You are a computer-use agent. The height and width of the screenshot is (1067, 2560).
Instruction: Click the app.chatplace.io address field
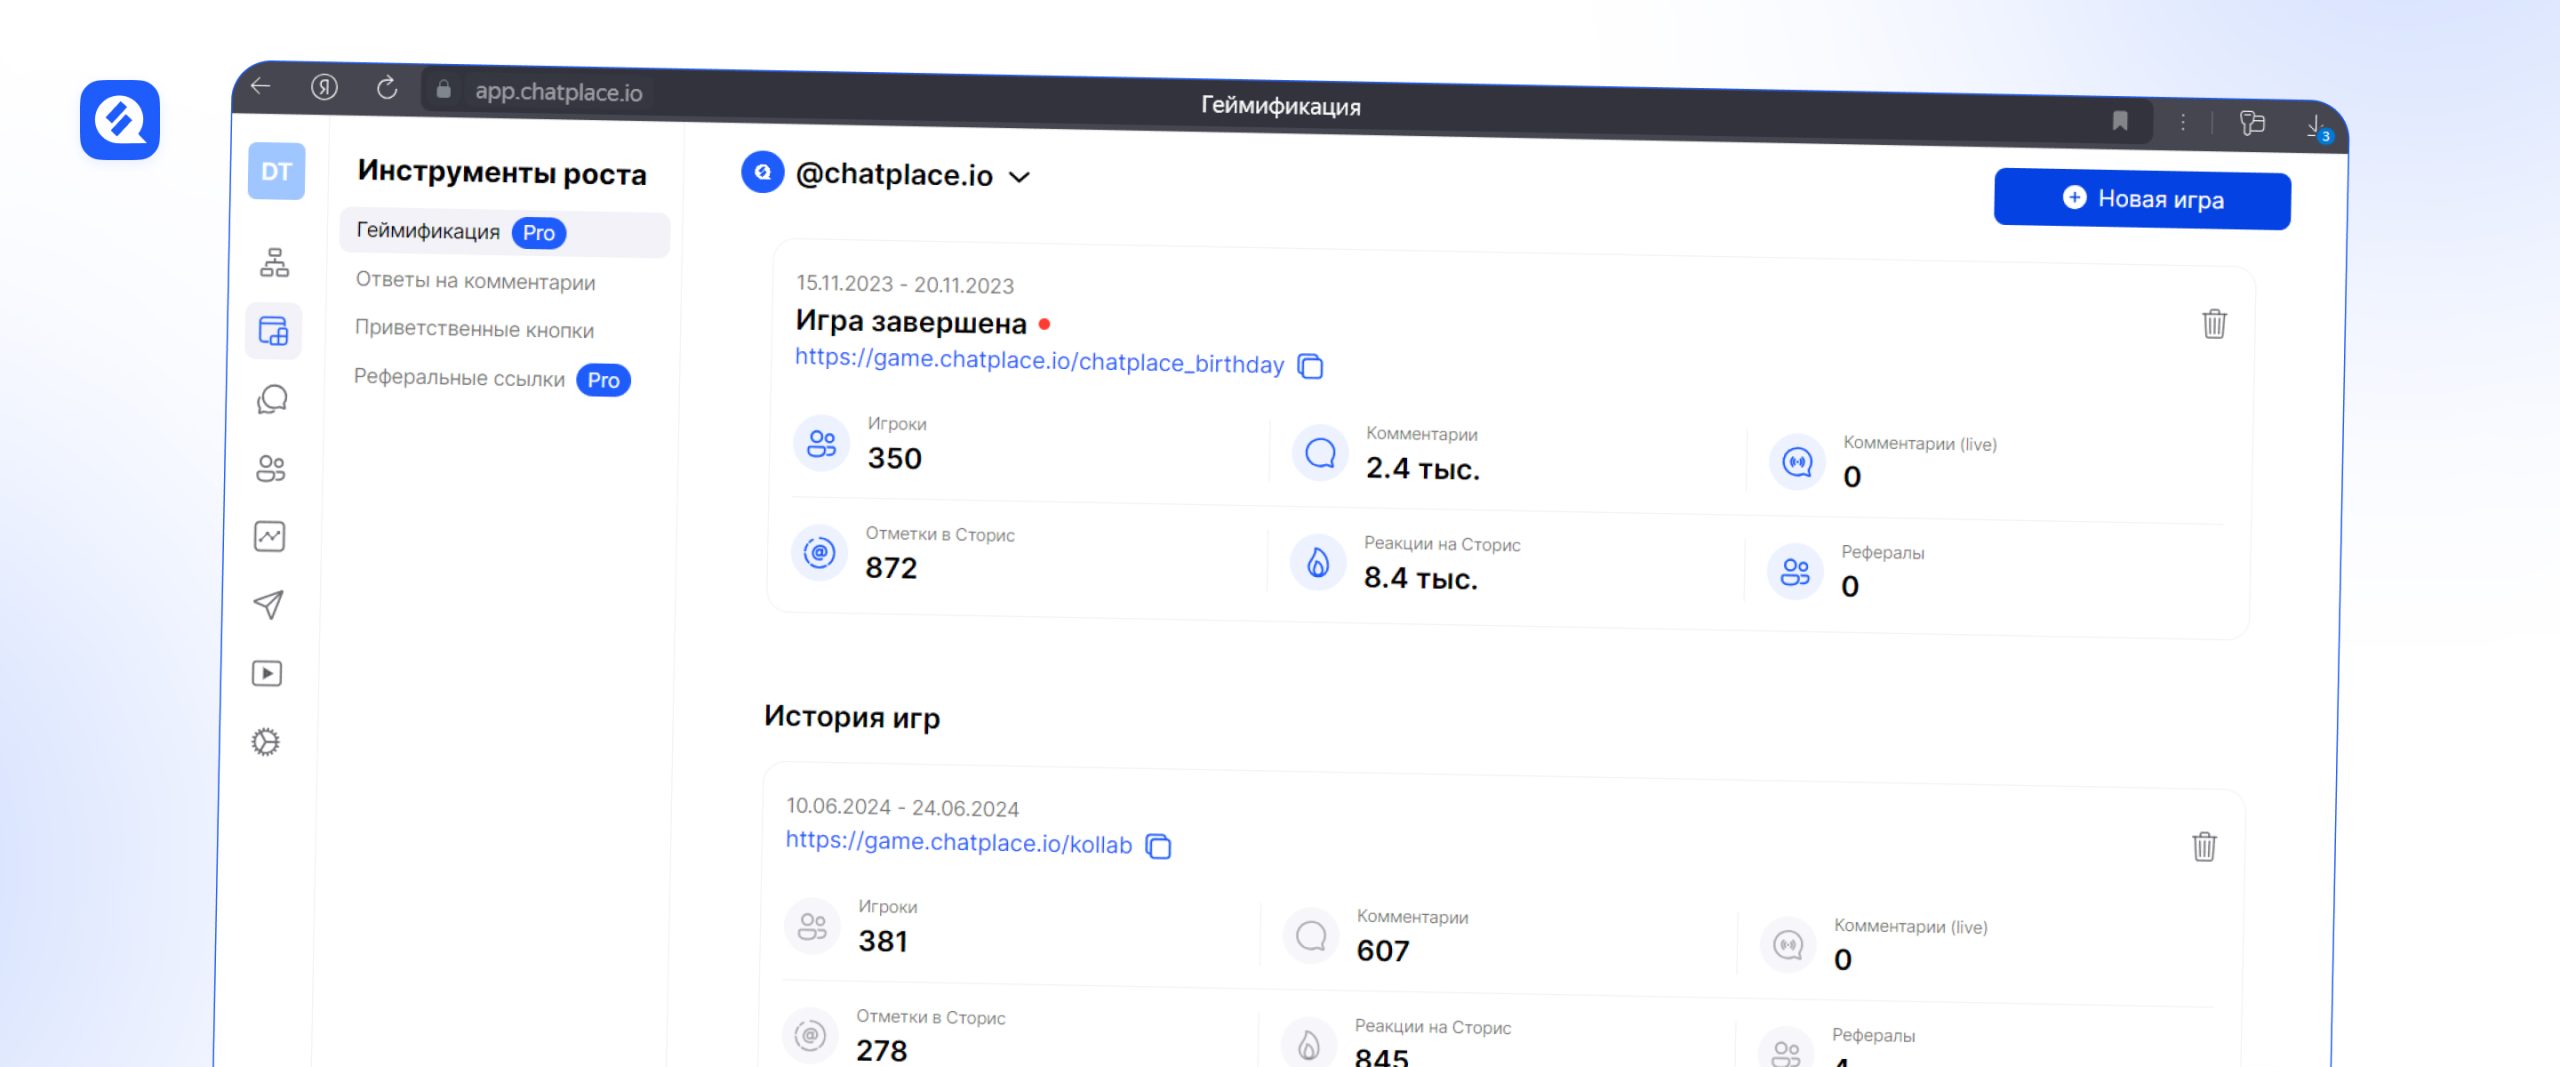[x=558, y=92]
